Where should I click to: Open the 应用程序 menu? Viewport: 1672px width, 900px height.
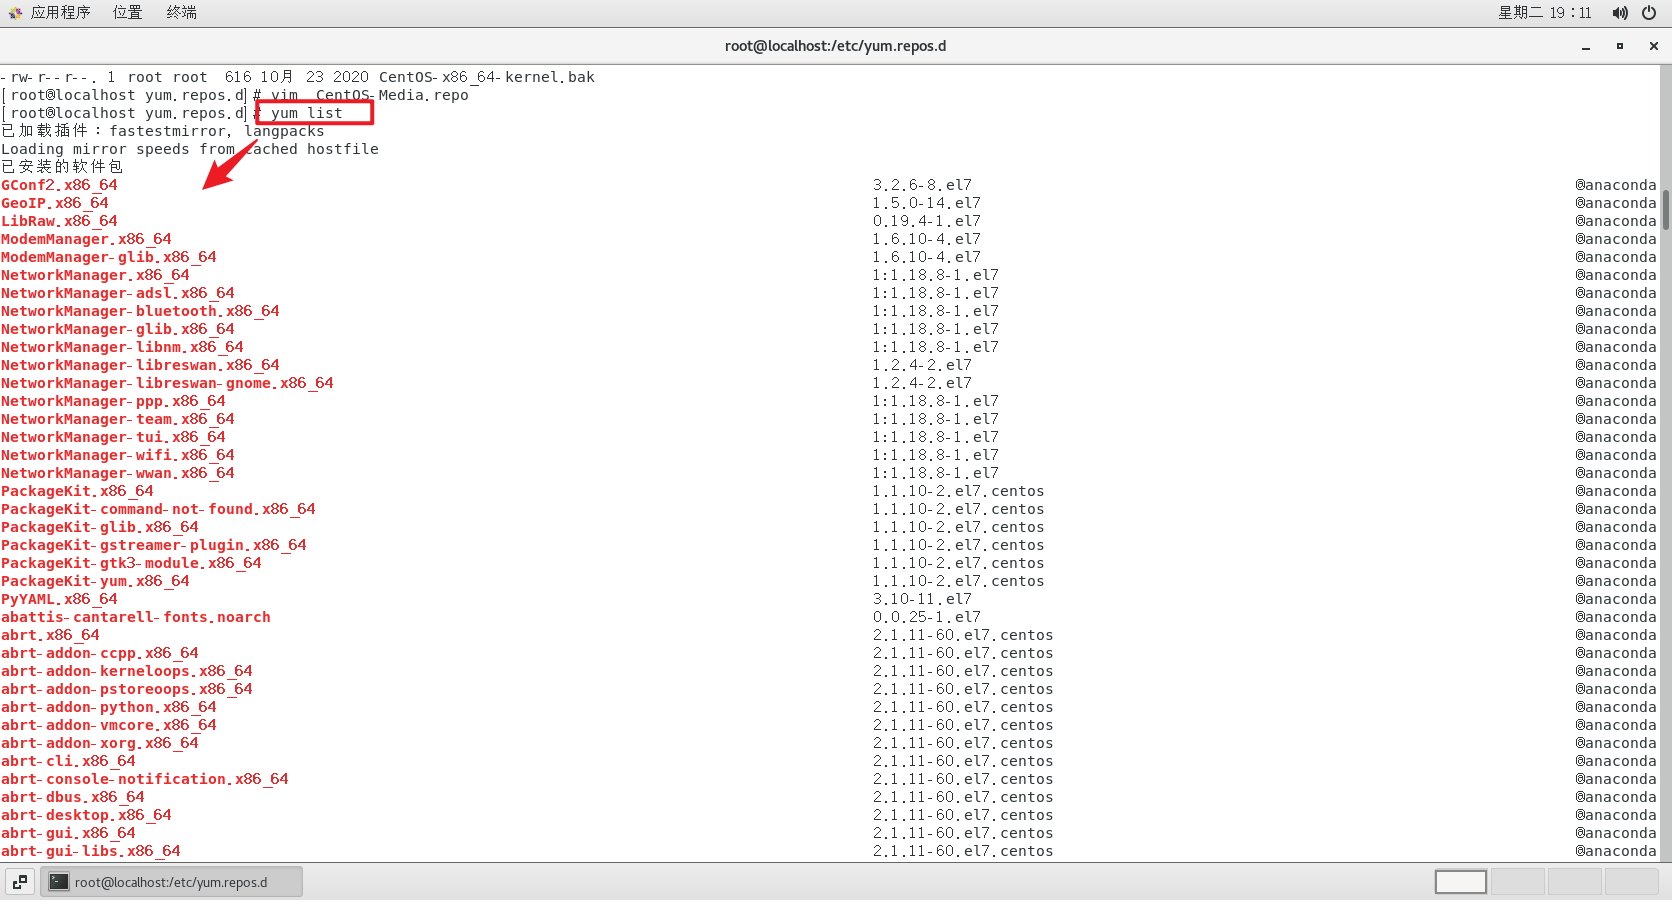[50, 12]
